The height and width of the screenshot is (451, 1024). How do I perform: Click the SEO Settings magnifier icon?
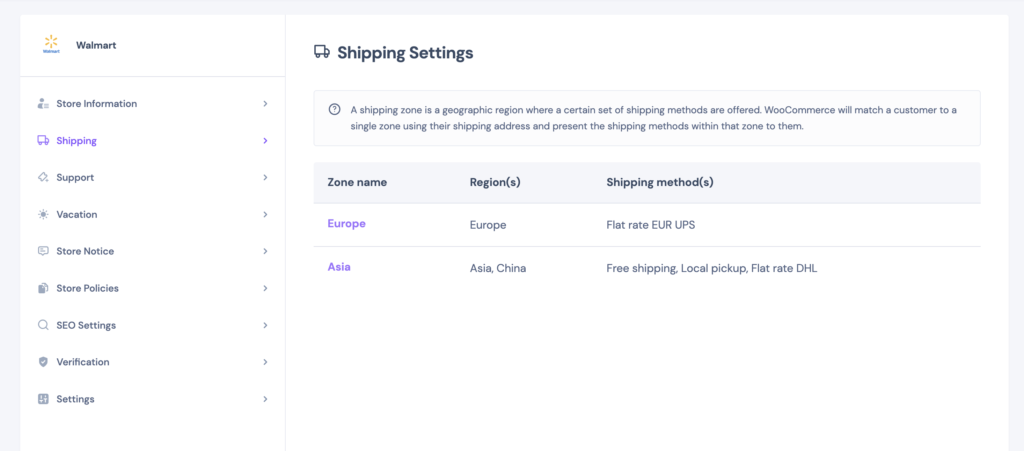pos(43,325)
